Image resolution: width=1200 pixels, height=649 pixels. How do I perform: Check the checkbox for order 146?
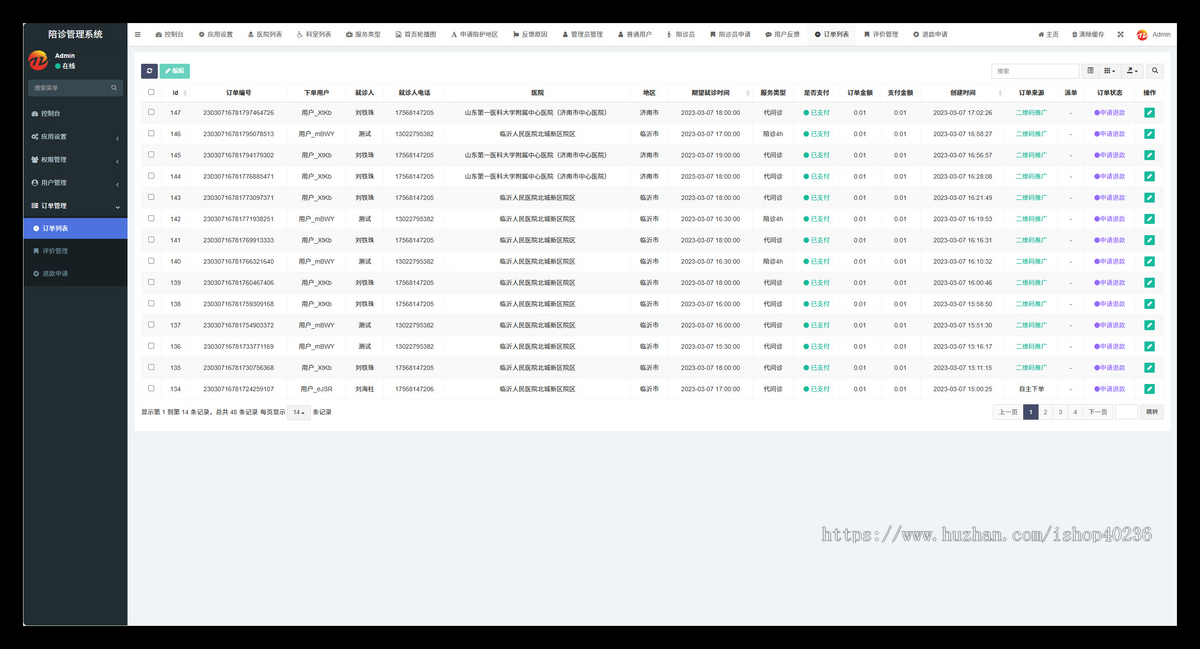pyautogui.click(x=151, y=133)
